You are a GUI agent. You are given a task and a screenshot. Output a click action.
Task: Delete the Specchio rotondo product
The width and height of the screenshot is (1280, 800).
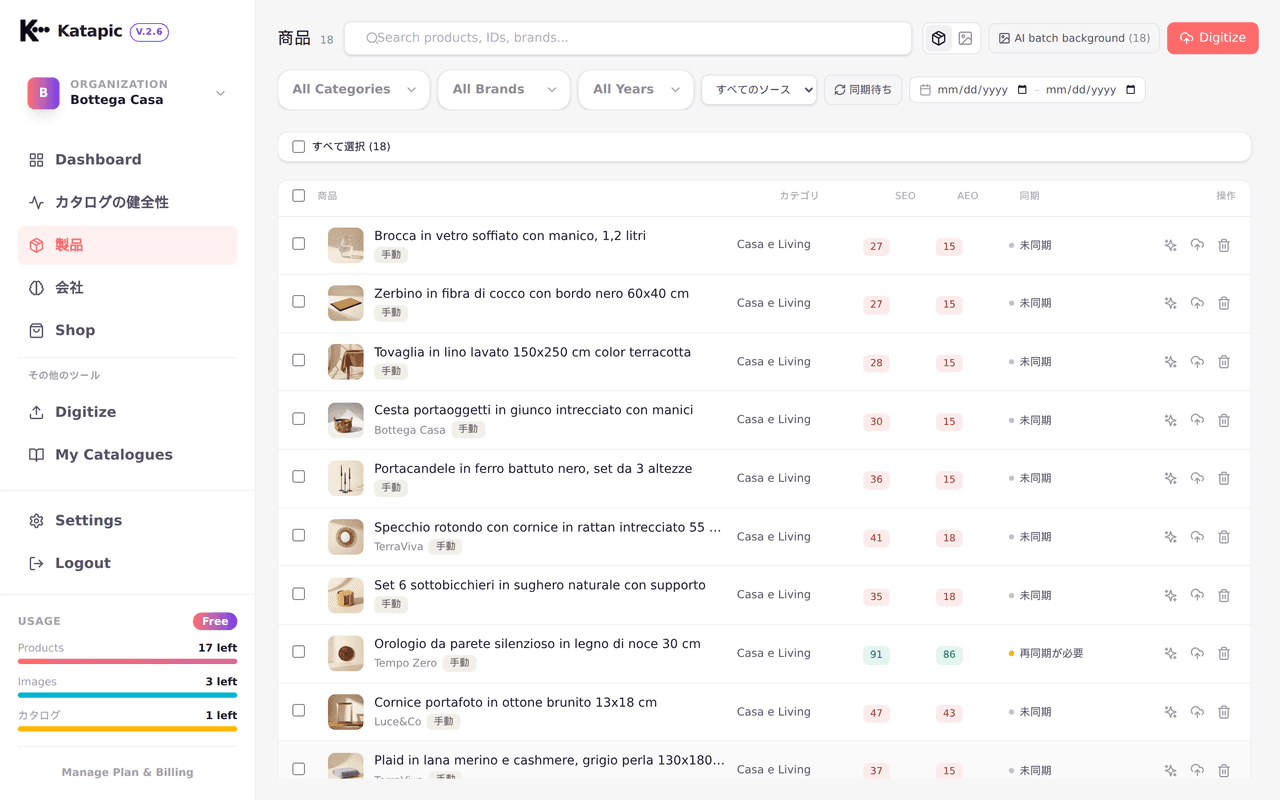(x=1224, y=537)
